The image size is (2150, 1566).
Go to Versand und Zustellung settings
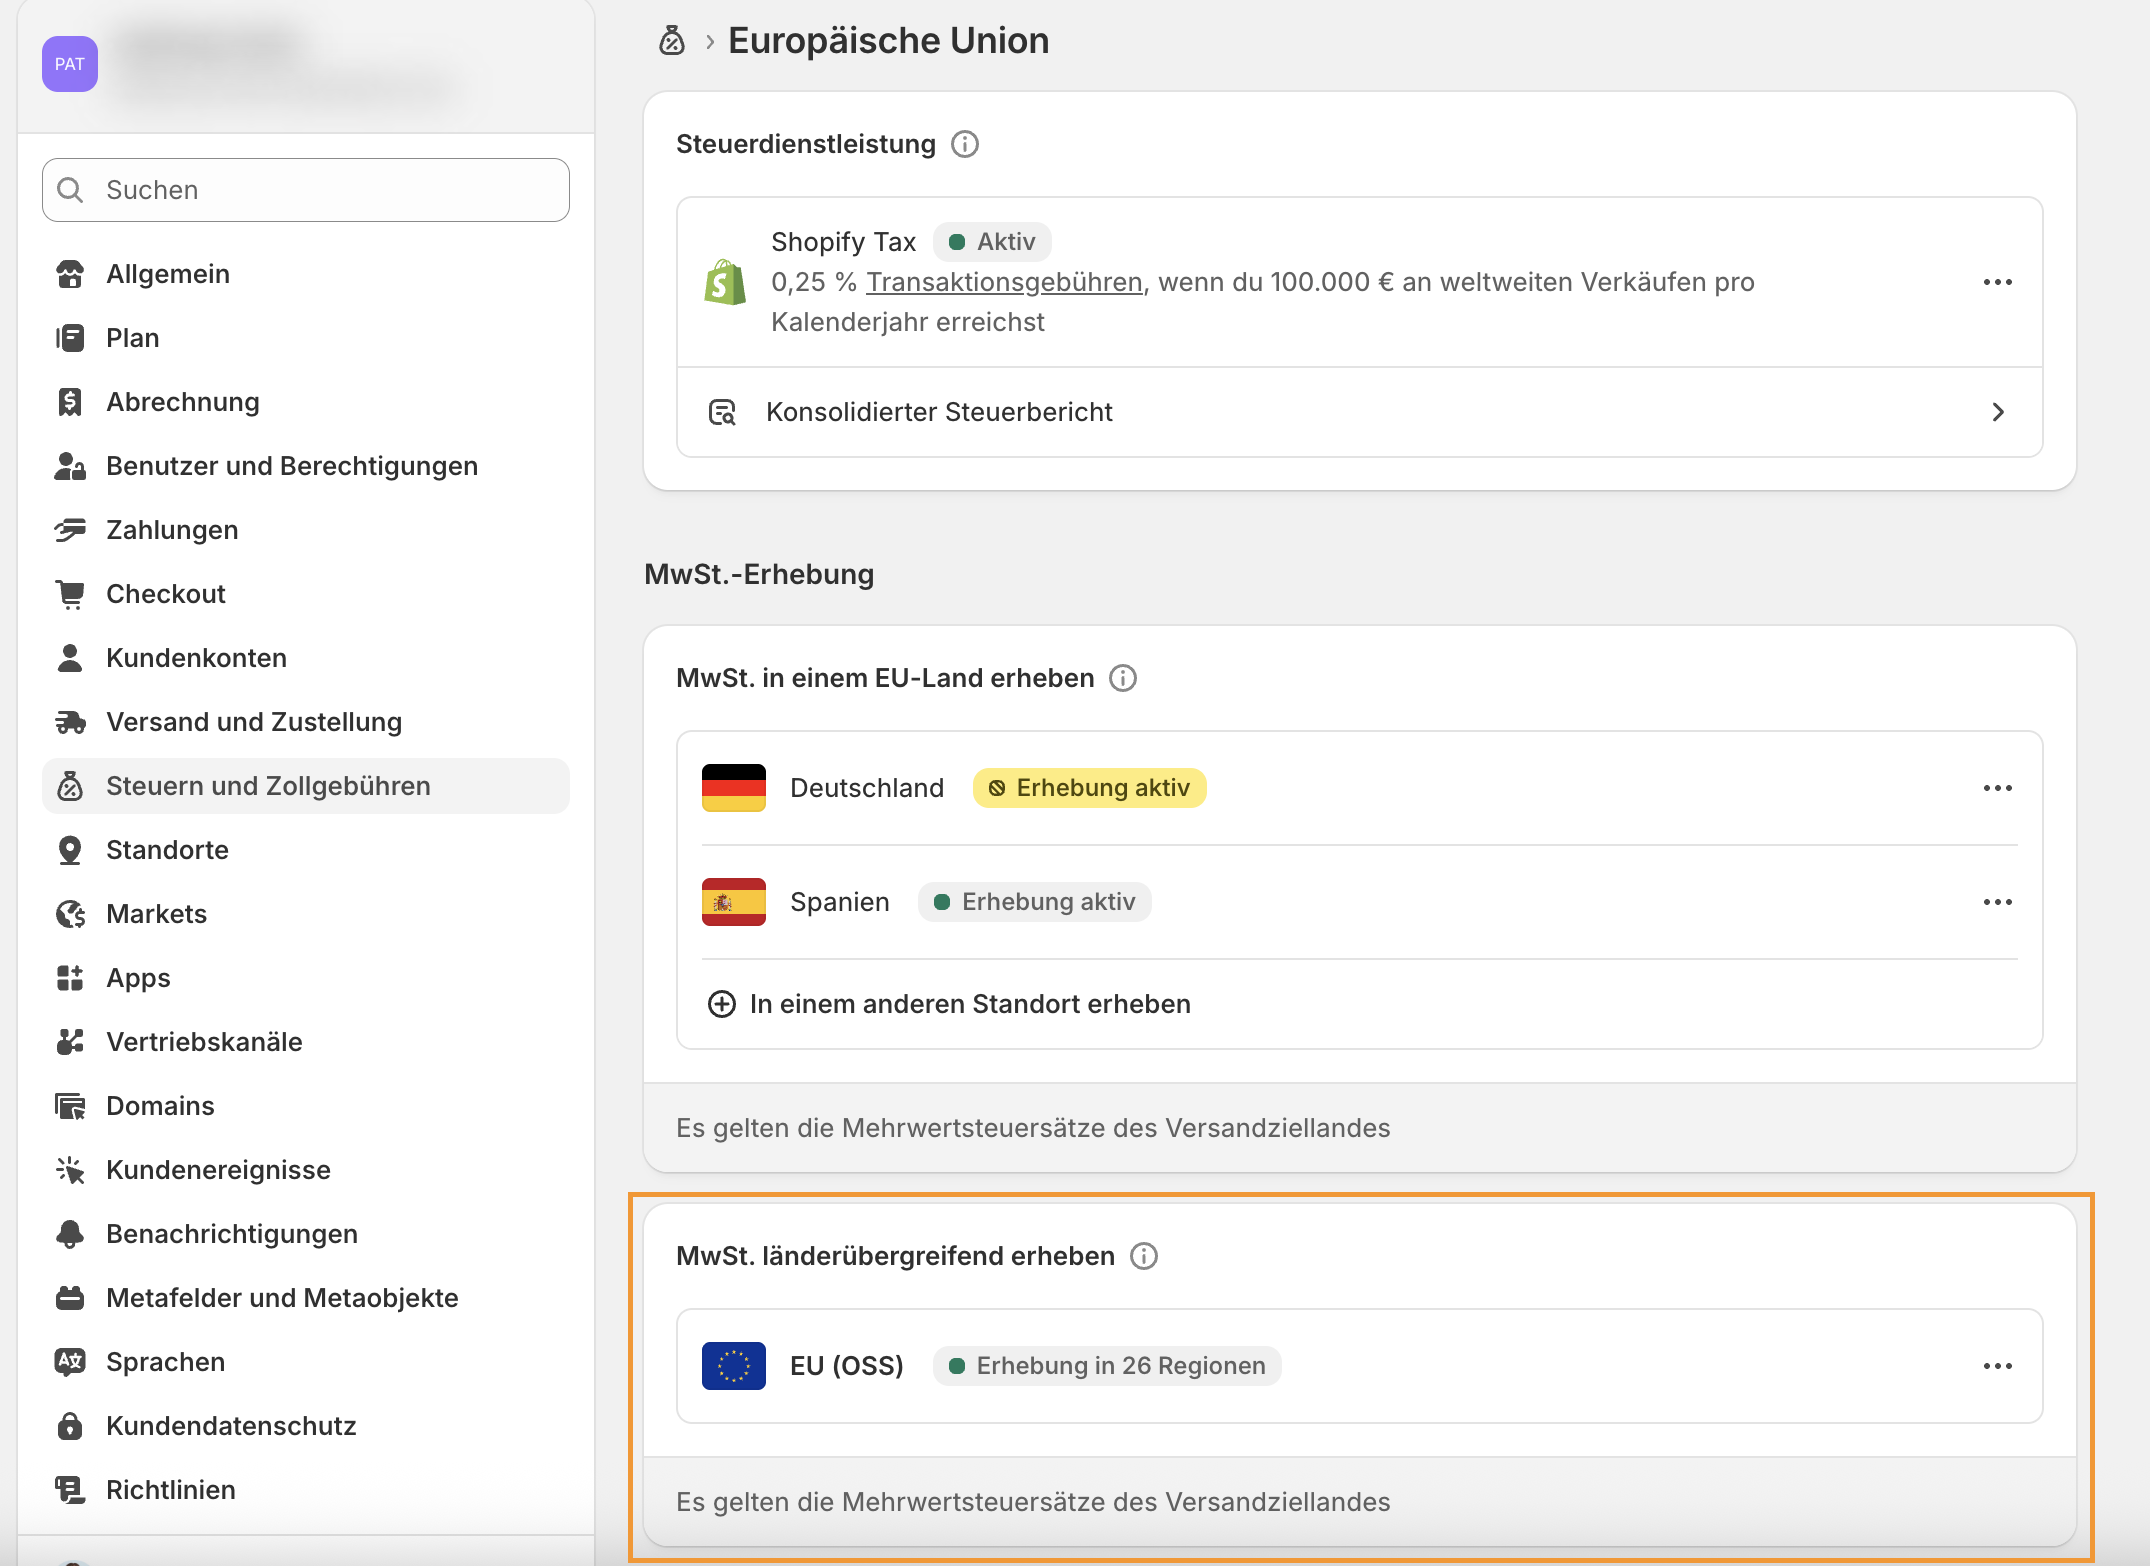tap(254, 722)
